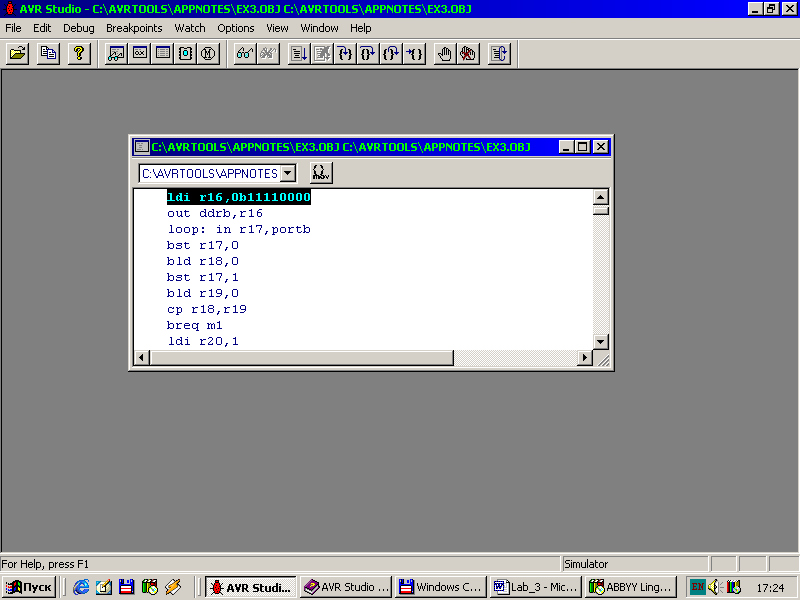Click the greyed Break execution icon
The image size is (800, 600).
pyautogui.click(x=322, y=54)
